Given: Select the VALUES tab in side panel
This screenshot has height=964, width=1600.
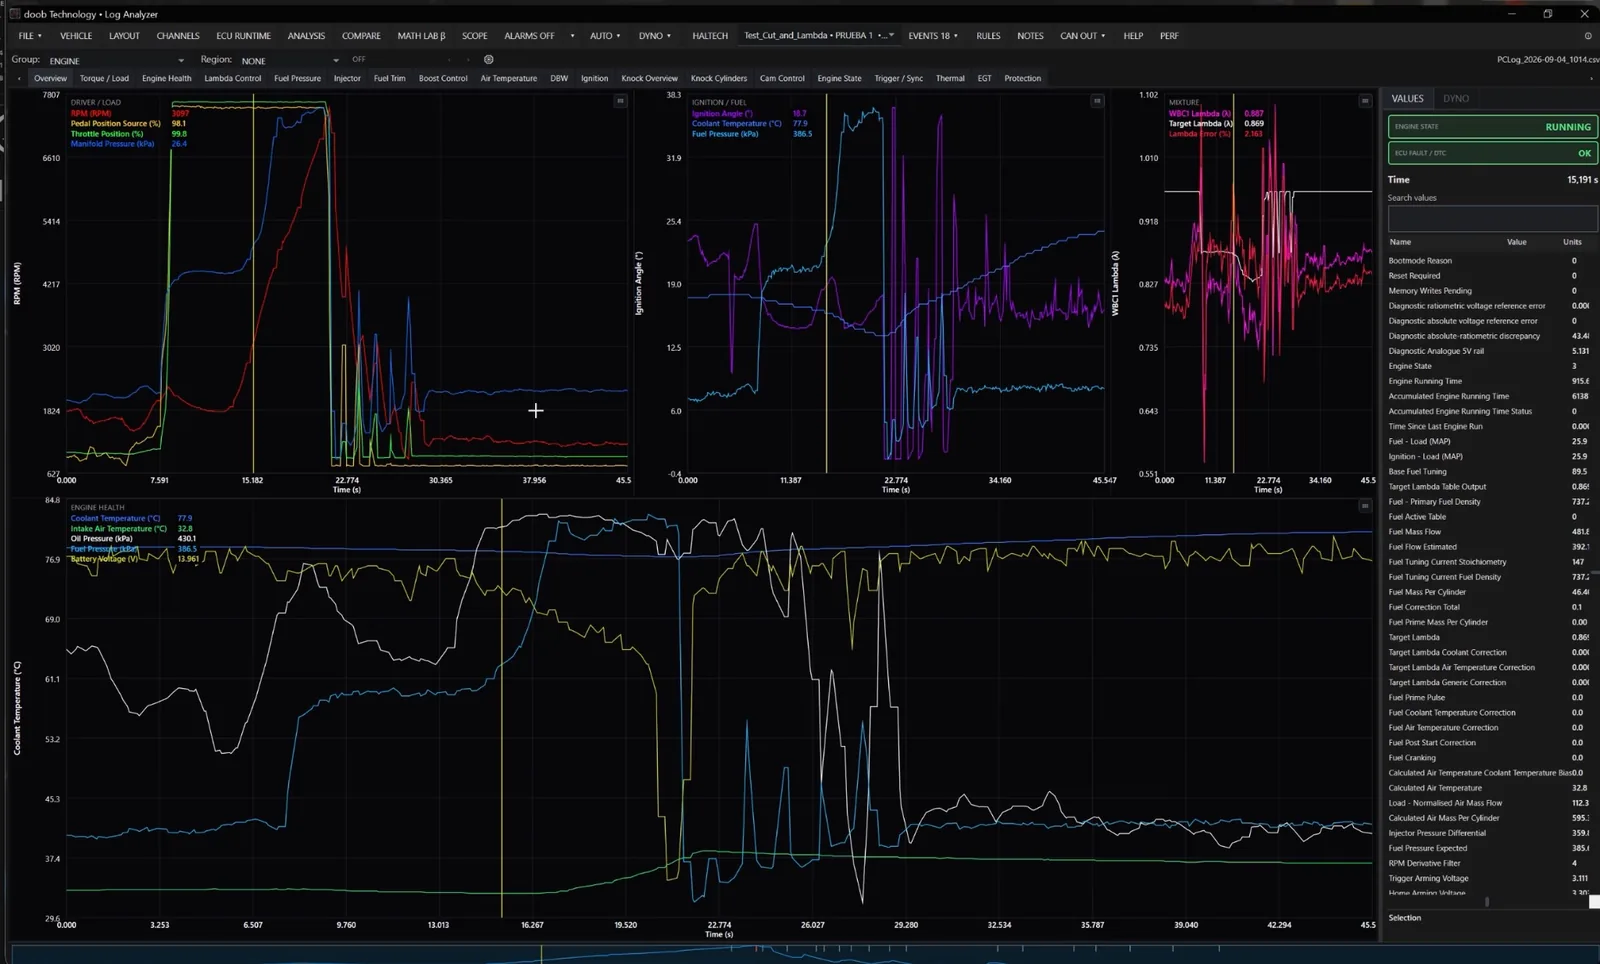Looking at the screenshot, I should [1407, 98].
